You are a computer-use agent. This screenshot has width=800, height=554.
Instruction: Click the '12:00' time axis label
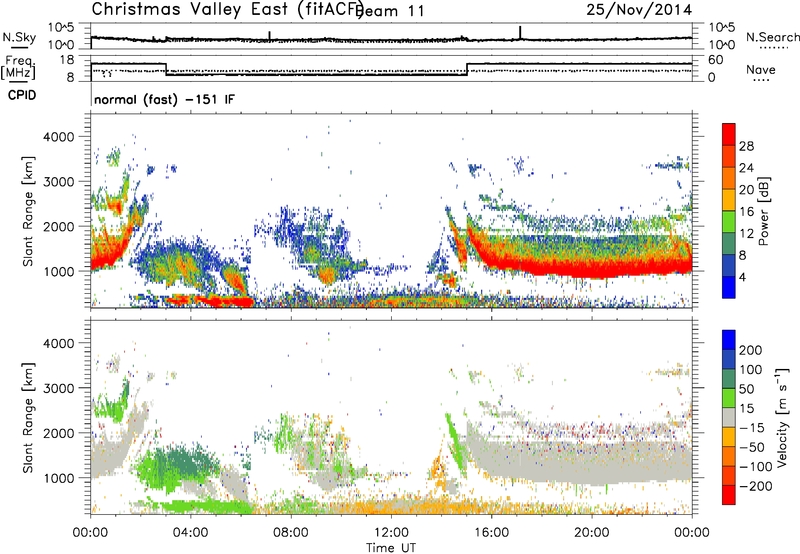pyautogui.click(x=391, y=533)
